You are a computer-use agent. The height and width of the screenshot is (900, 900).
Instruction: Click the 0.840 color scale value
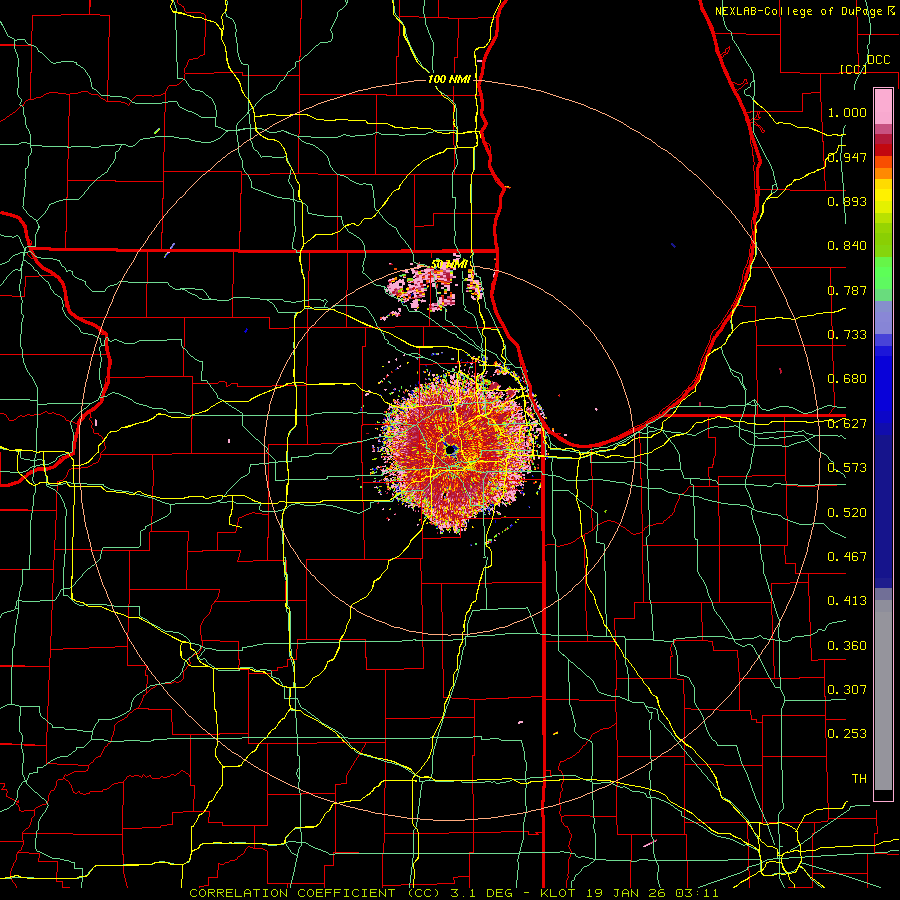click(847, 246)
